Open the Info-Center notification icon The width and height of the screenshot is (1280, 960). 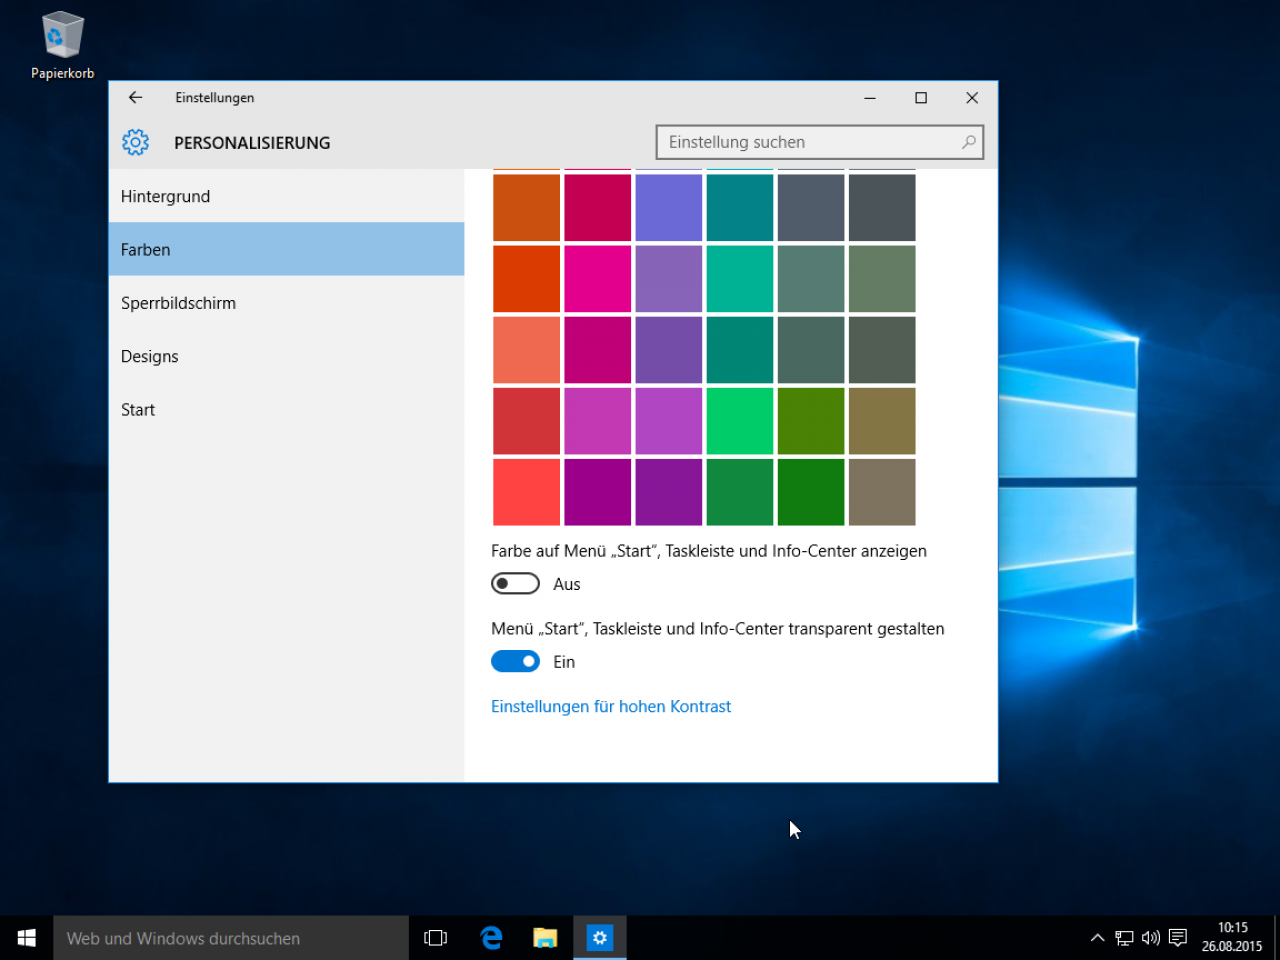pyautogui.click(x=1178, y=938)
